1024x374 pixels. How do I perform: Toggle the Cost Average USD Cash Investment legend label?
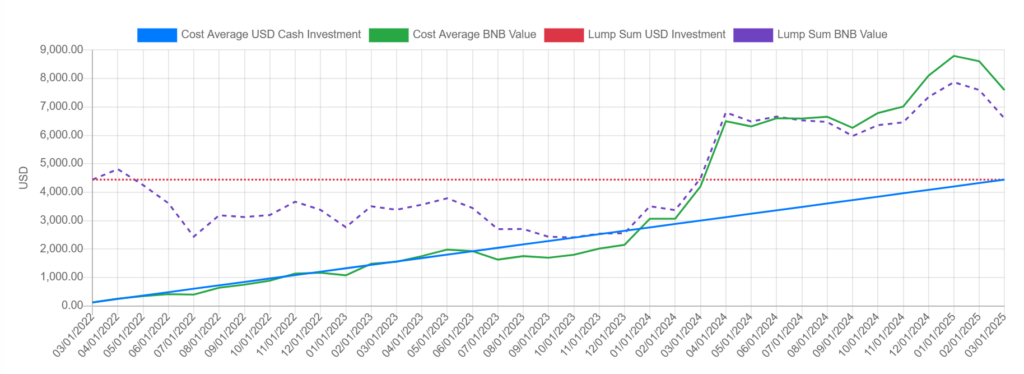(271, 35)
